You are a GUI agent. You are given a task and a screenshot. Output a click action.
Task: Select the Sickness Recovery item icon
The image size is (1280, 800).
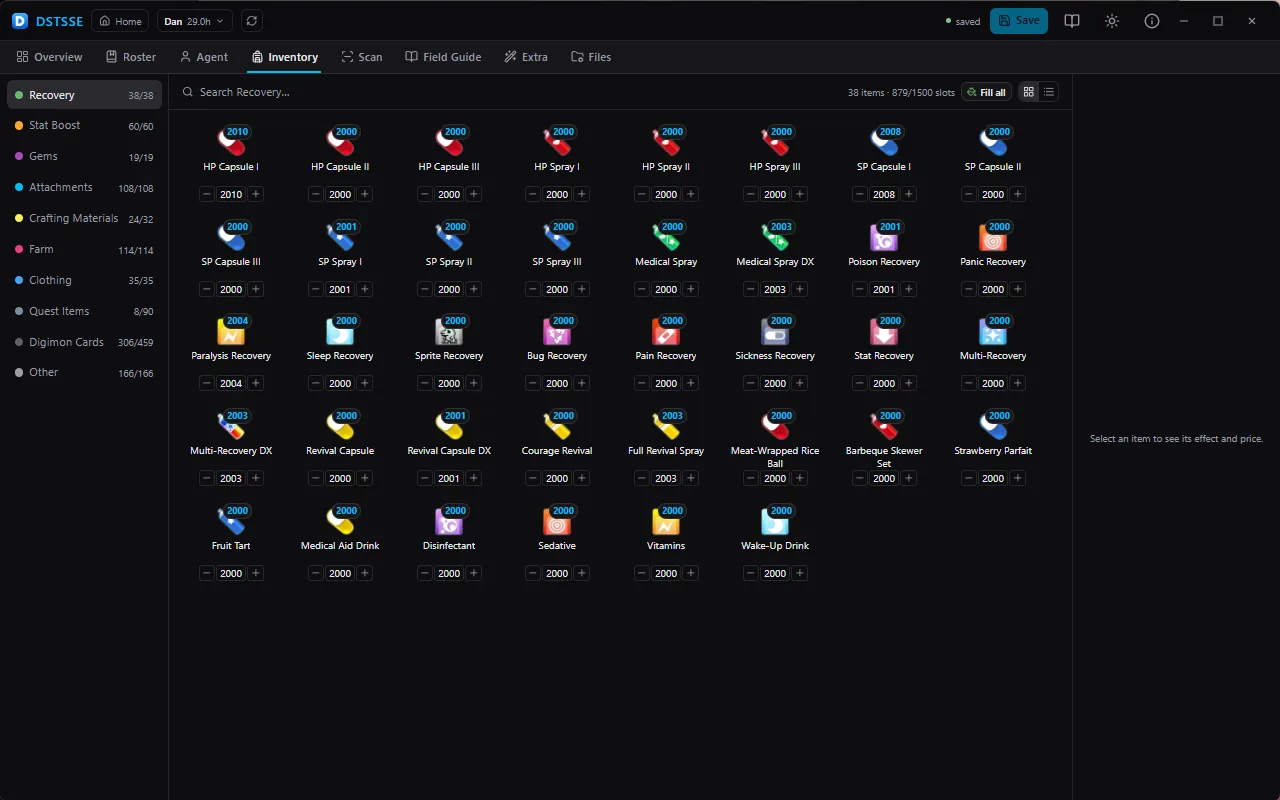pyautogui.click(x=775, y=331)
